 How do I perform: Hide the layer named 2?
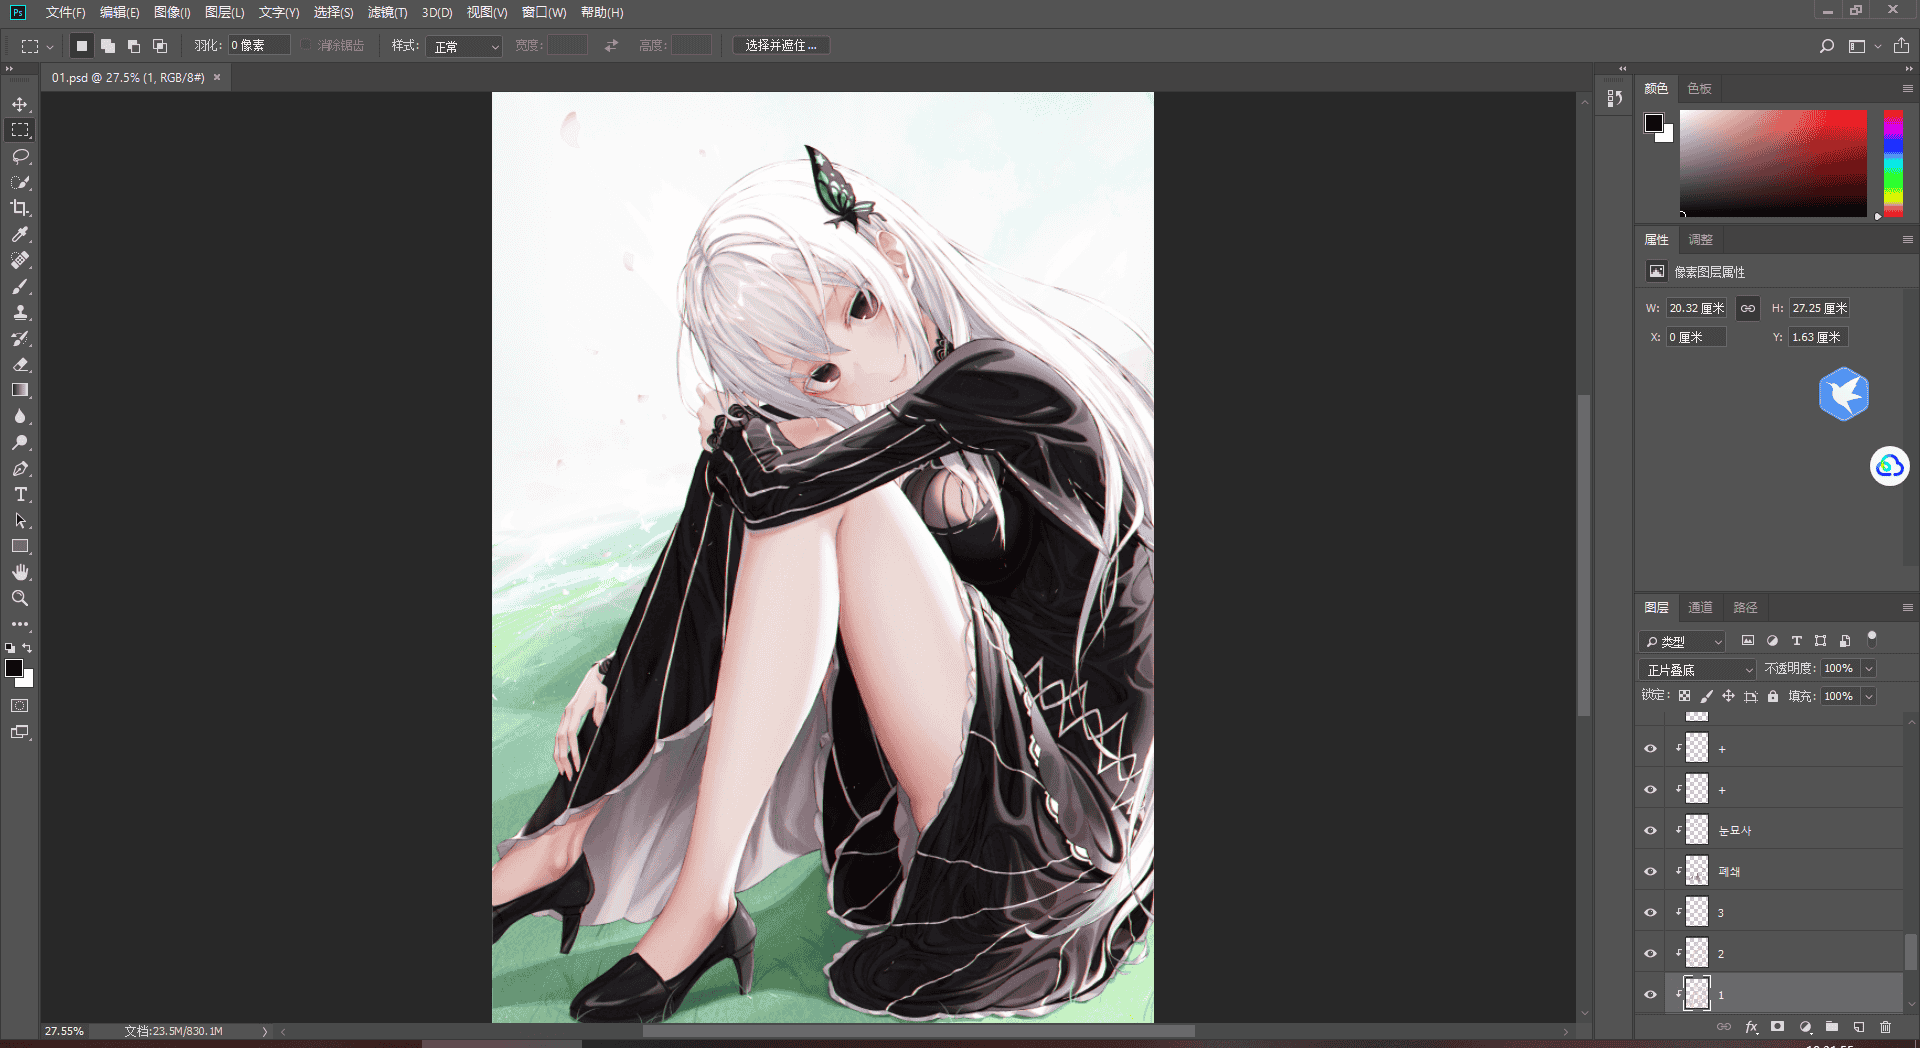[x=1651, y=953]
